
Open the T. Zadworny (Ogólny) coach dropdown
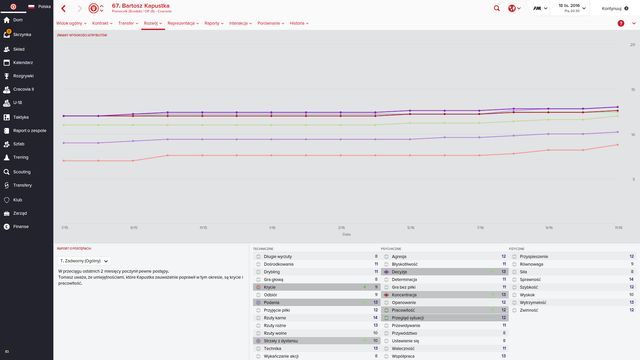tap(84, 261)
